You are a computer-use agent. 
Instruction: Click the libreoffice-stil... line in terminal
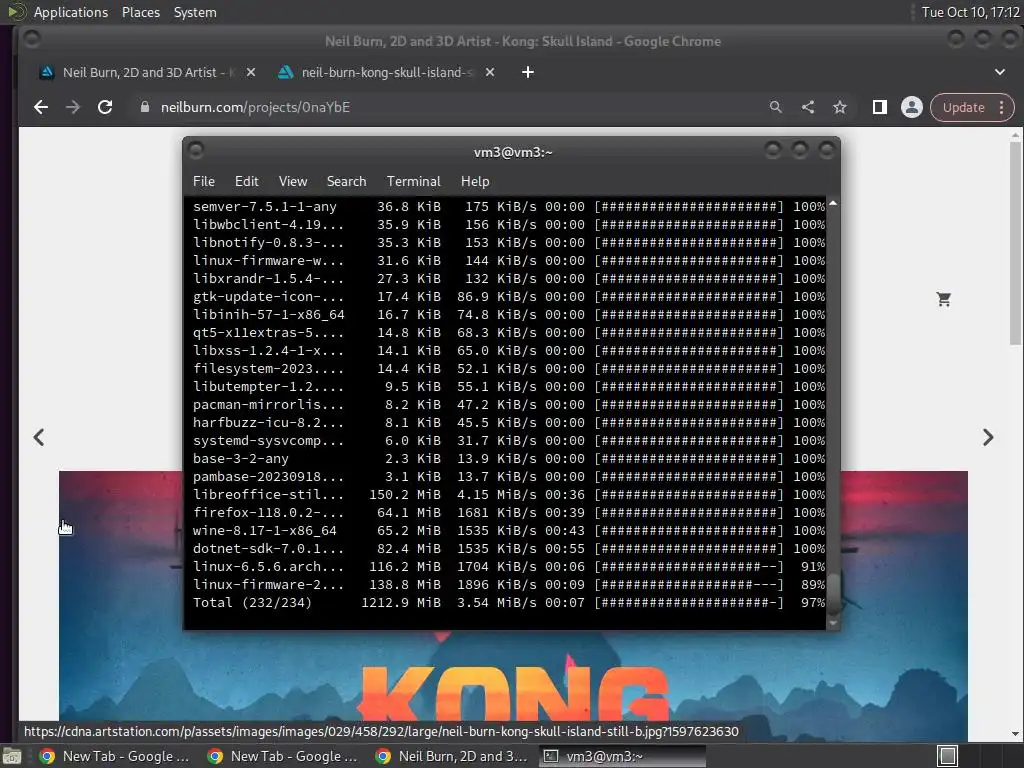(509, 494)
